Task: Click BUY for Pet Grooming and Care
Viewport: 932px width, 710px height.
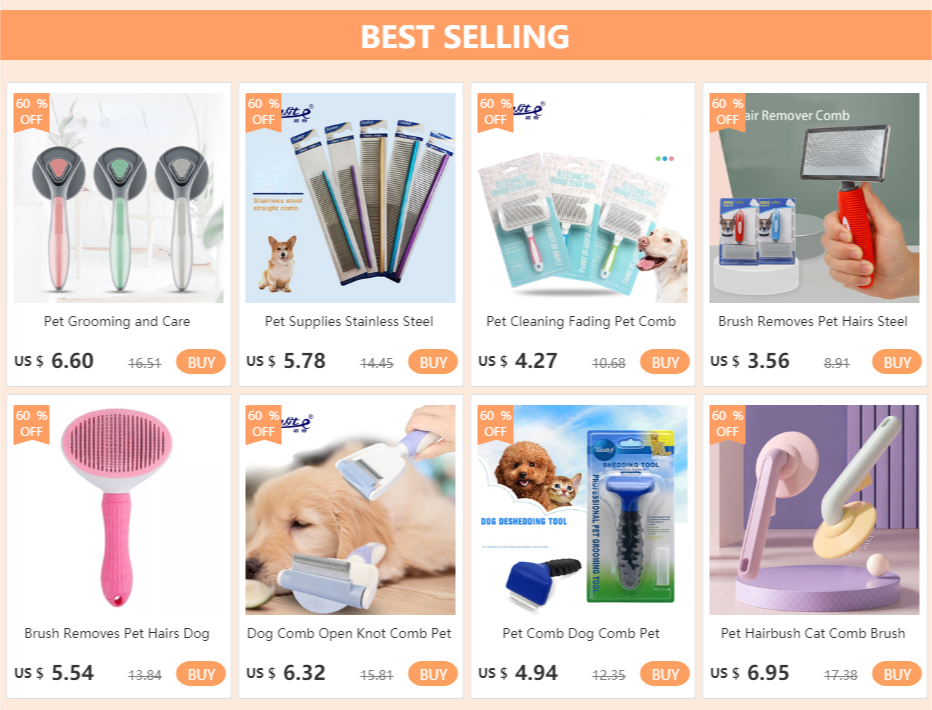Action: coord(201,362)
